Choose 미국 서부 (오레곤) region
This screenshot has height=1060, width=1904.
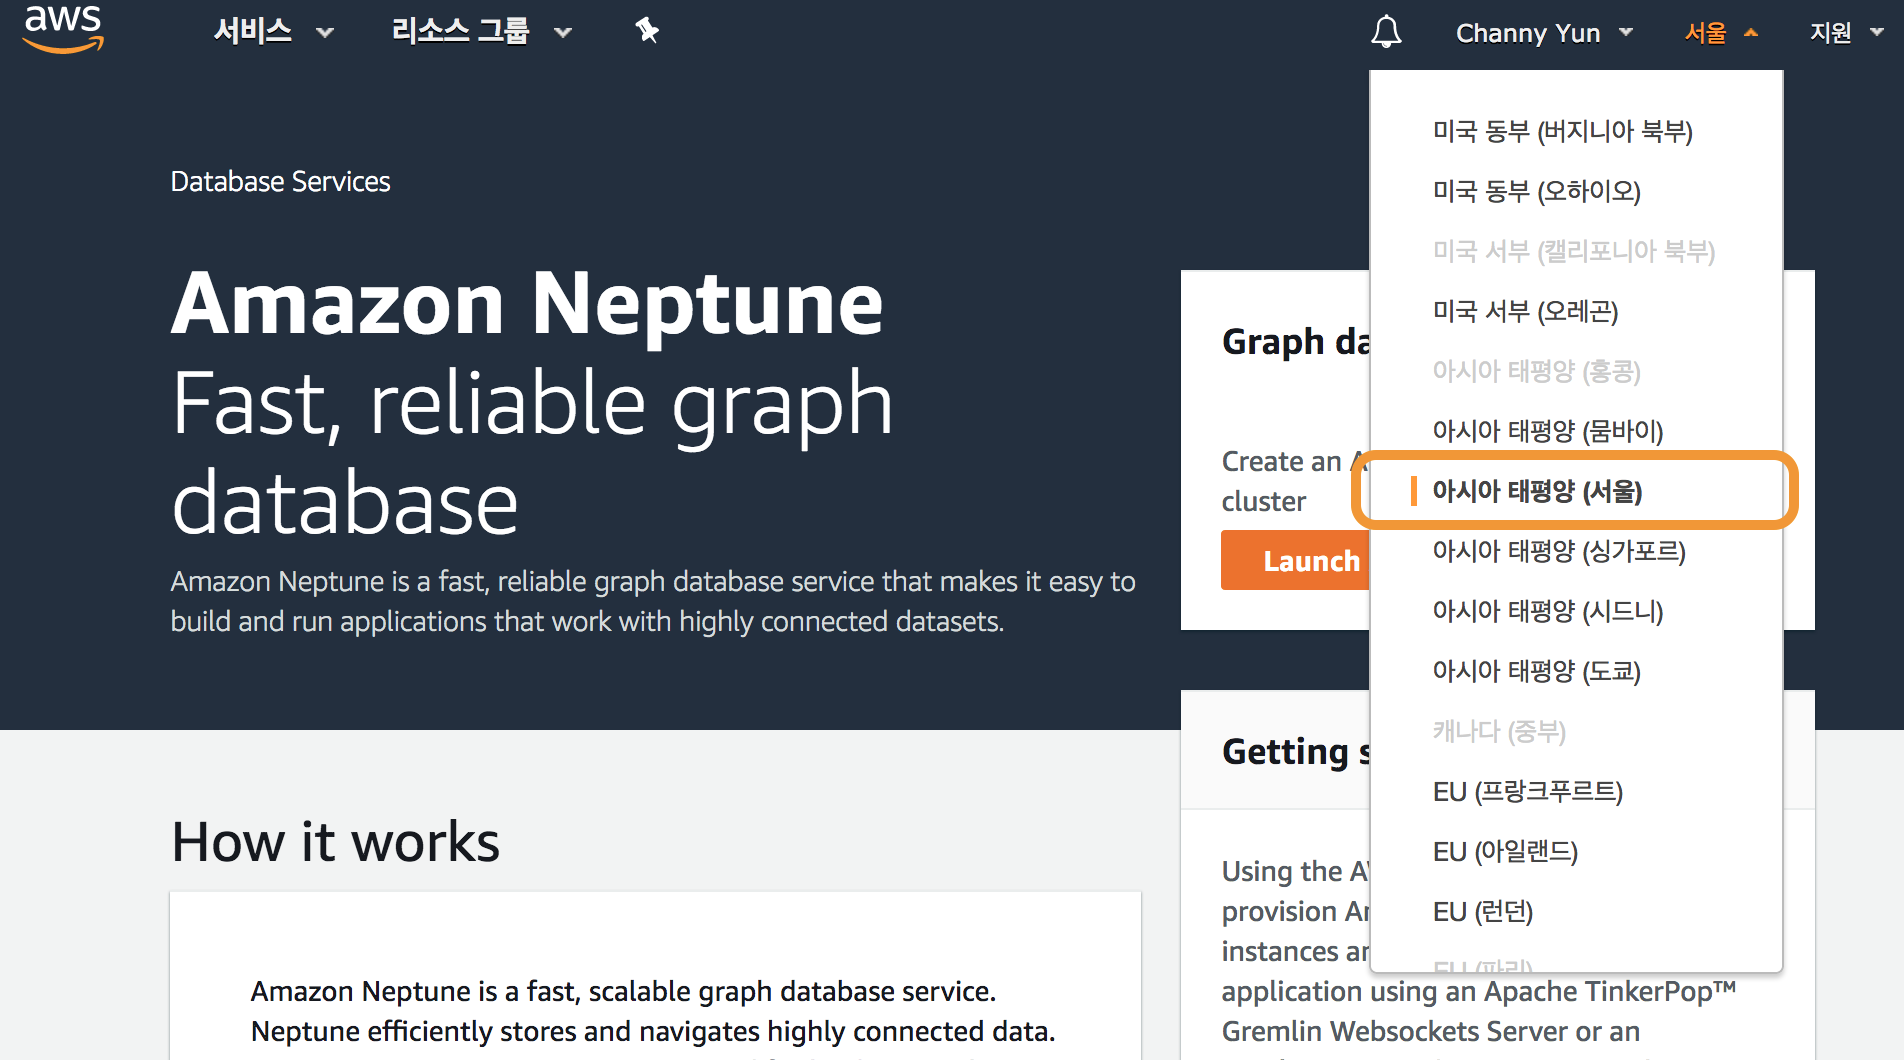[x=1525, y=311]
